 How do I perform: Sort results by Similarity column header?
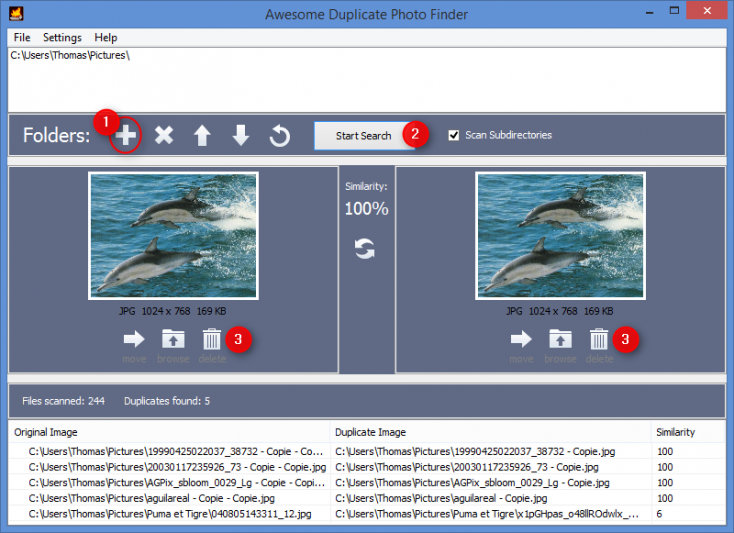[x=675, y=432]
